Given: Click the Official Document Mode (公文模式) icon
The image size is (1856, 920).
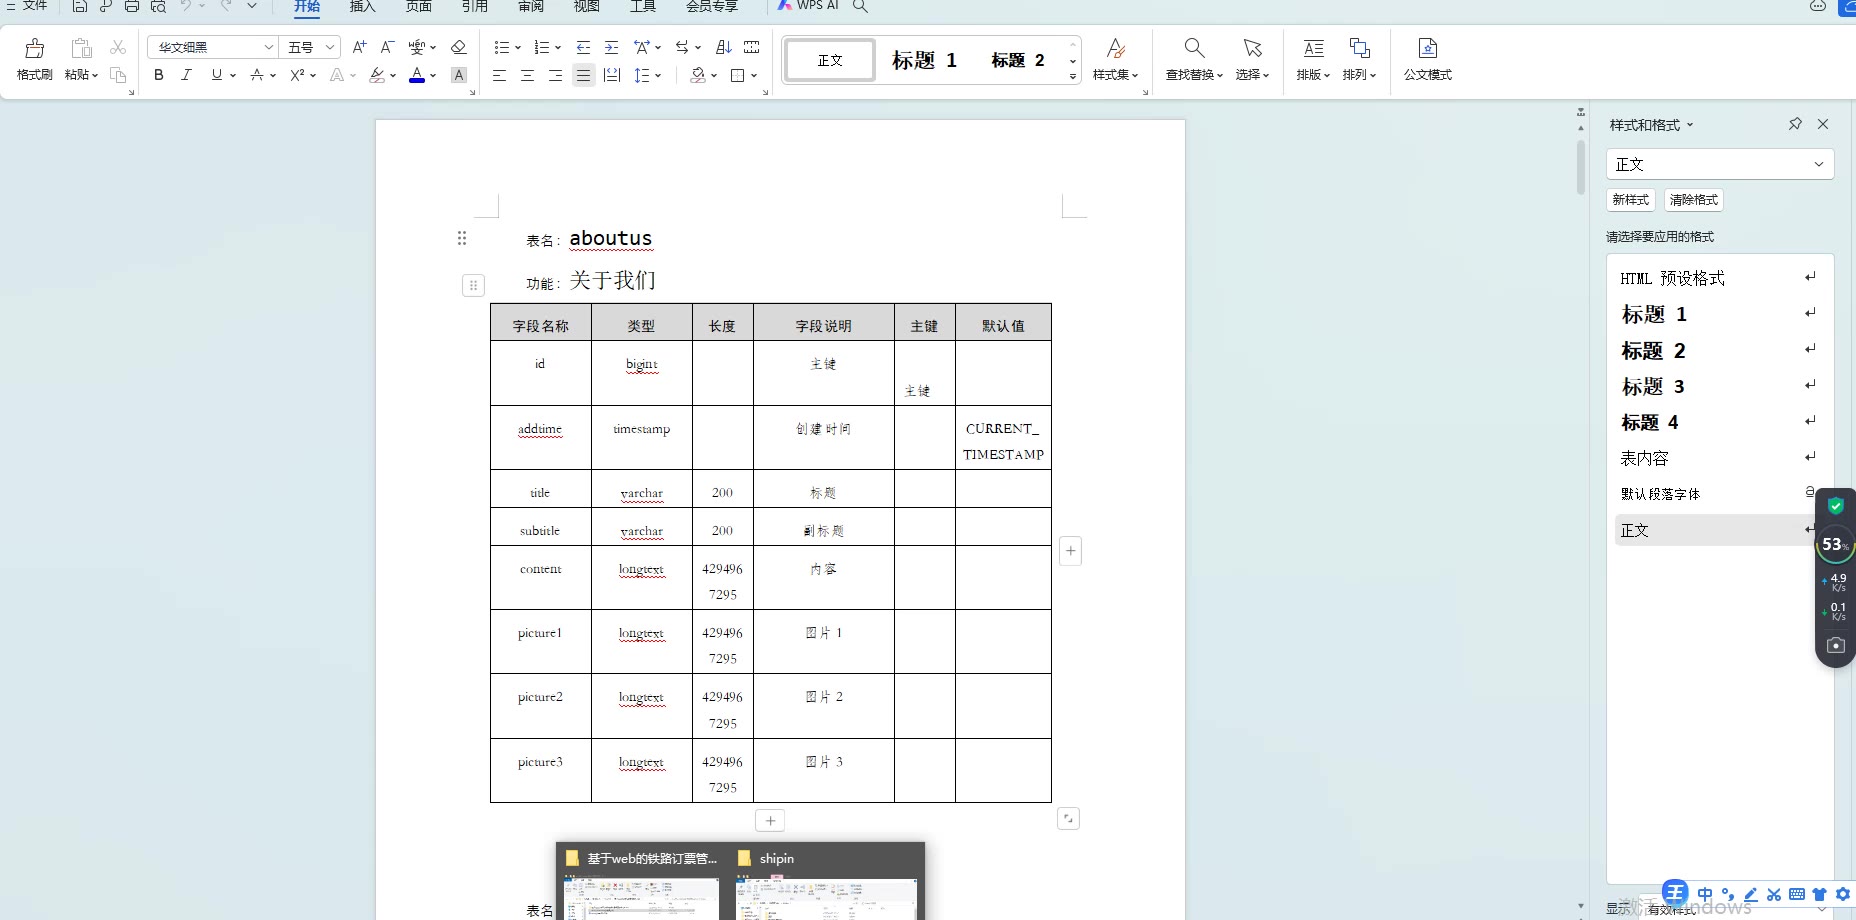Looking at the screenshot, I should [x=1427, y=59].
